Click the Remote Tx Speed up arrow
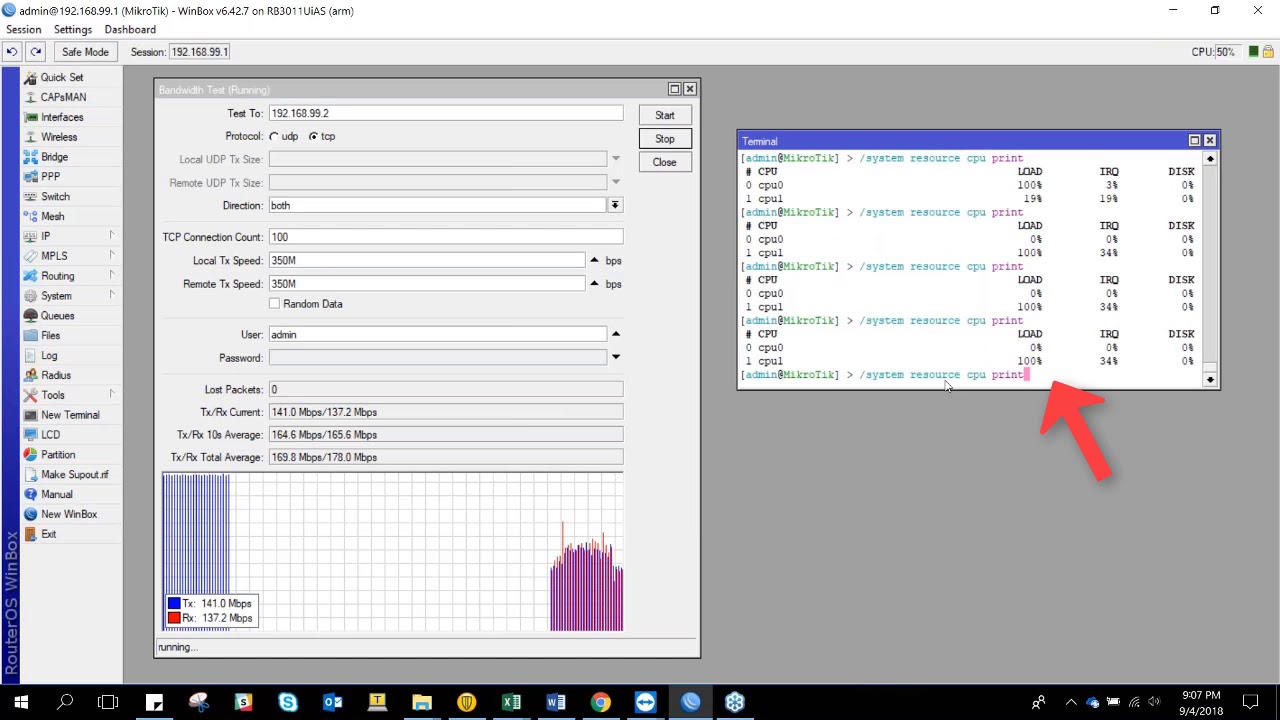The width and height of the screenshot is (1280, 720). 594,284
